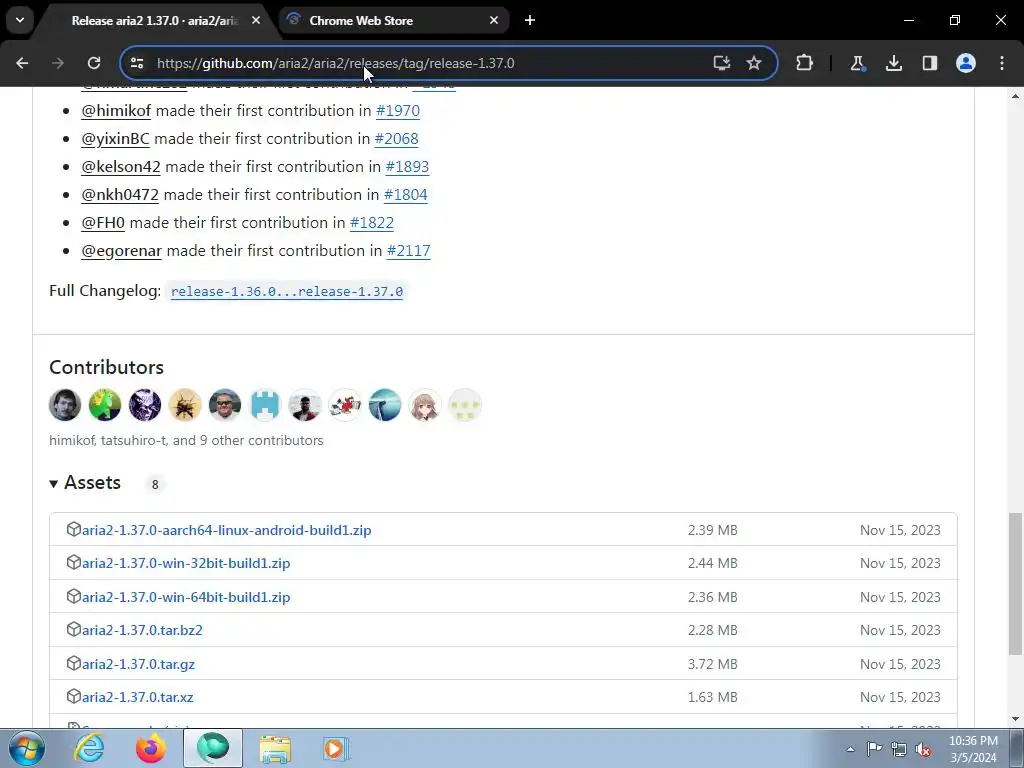Viewport: 1024px width, 768px height.
Task: Open pull request #2068 link
Action: (396, 139)
